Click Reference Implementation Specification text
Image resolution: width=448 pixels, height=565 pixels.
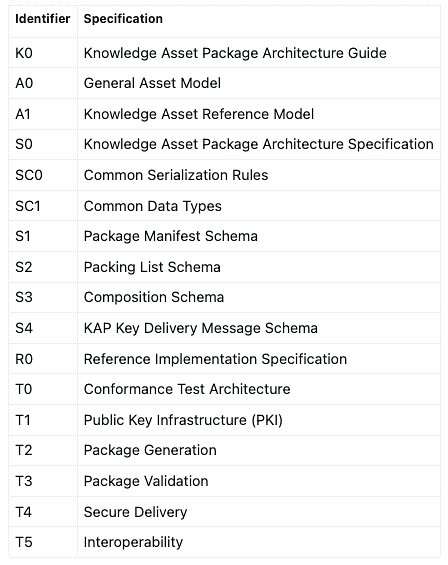(x=215, y=359)
